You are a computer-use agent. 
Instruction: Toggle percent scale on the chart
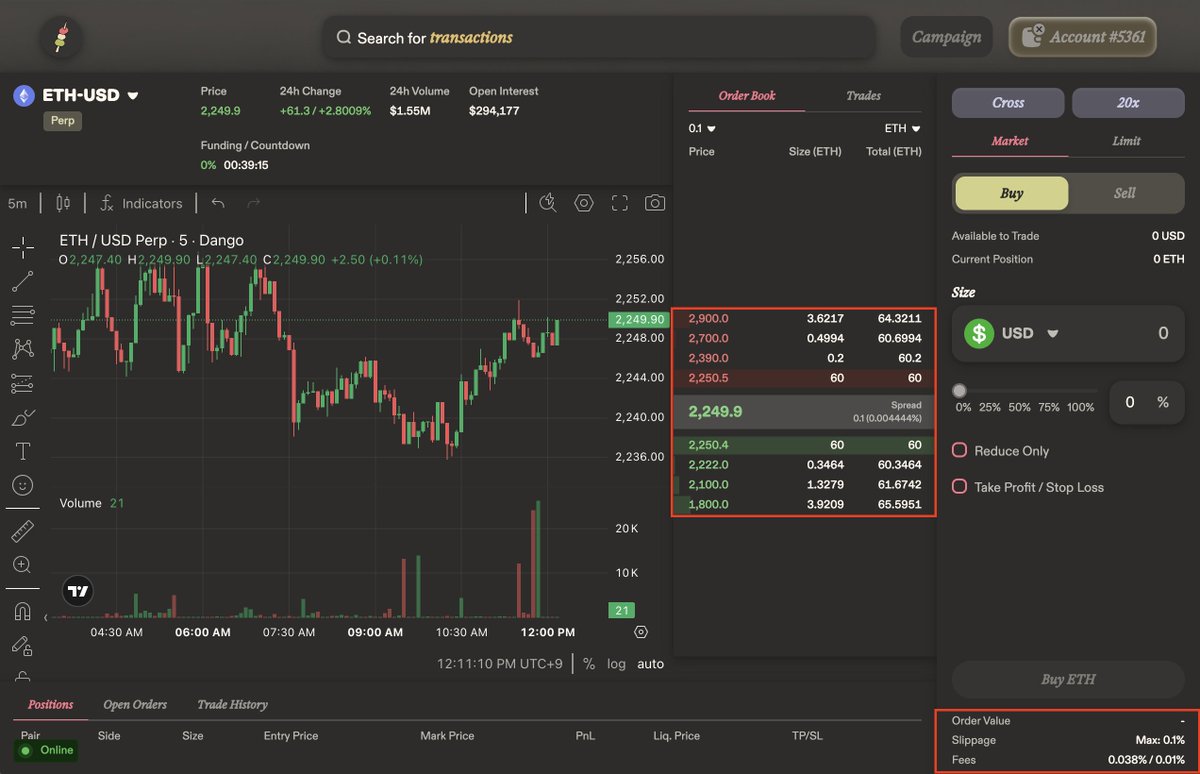(589, 664)
